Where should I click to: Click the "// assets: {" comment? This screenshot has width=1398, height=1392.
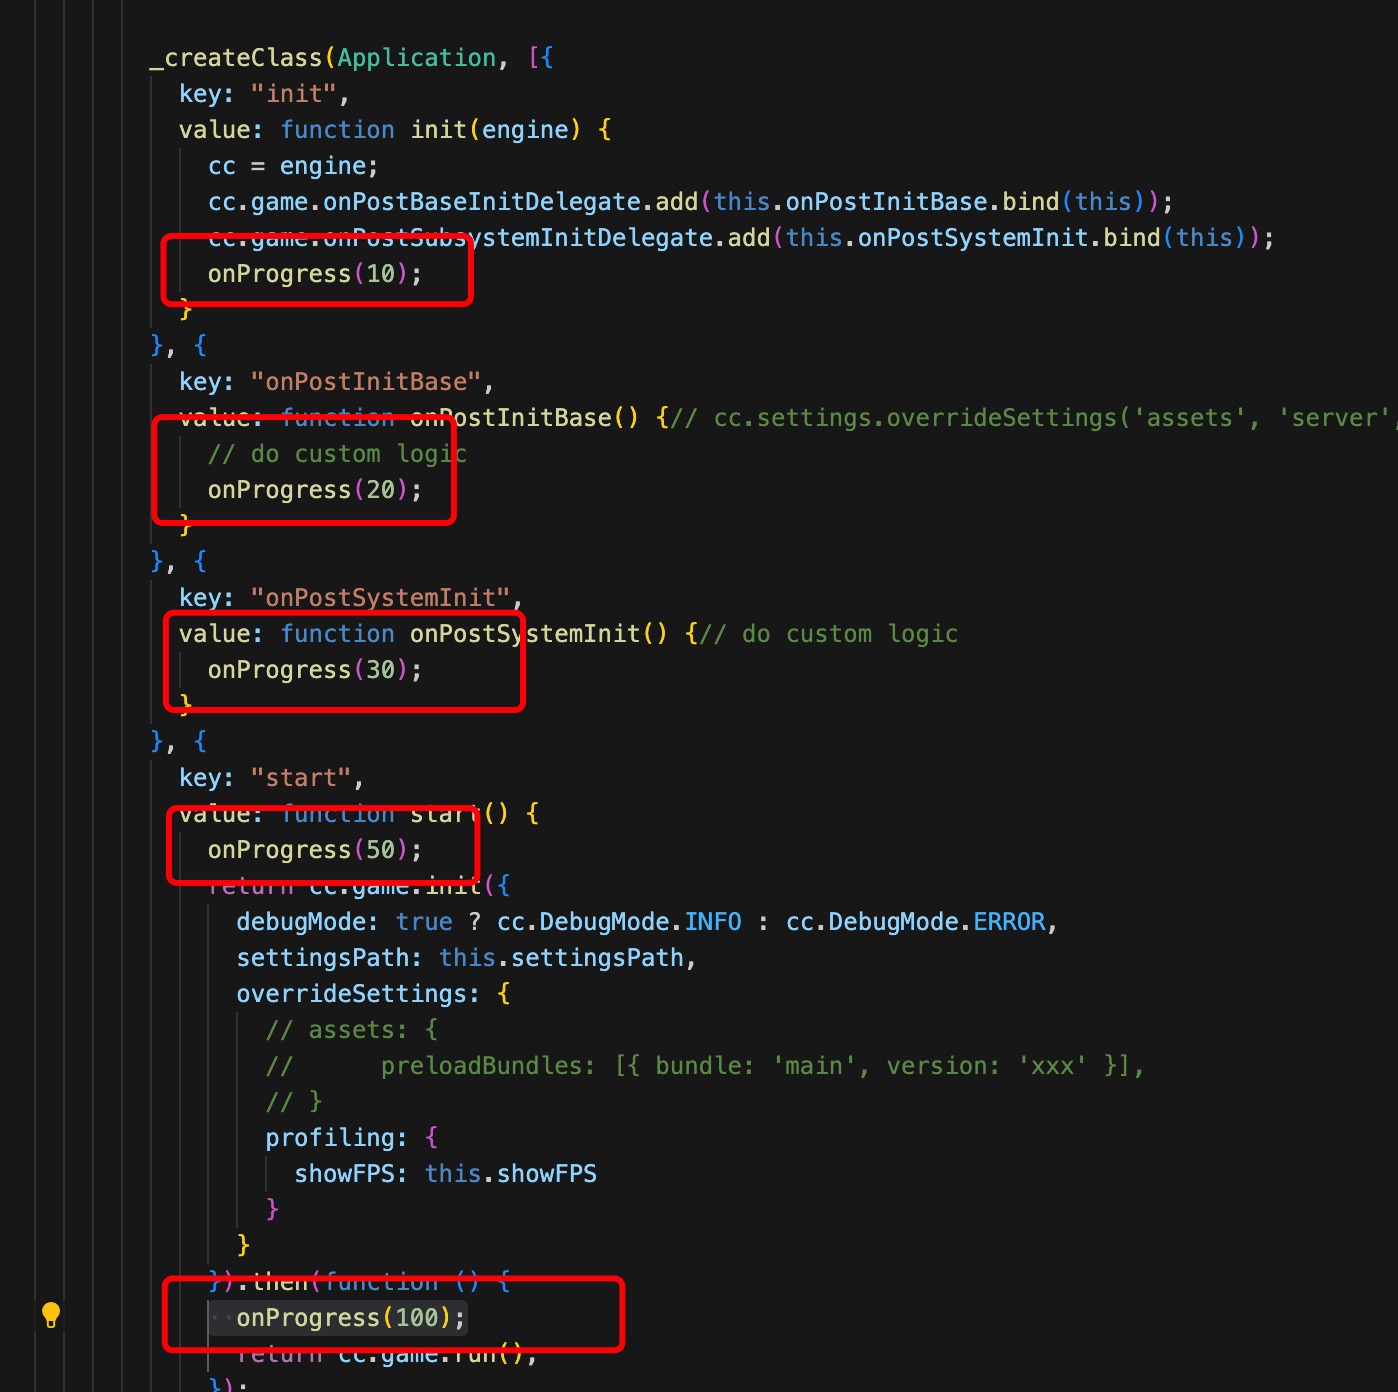coord(351,1030)
